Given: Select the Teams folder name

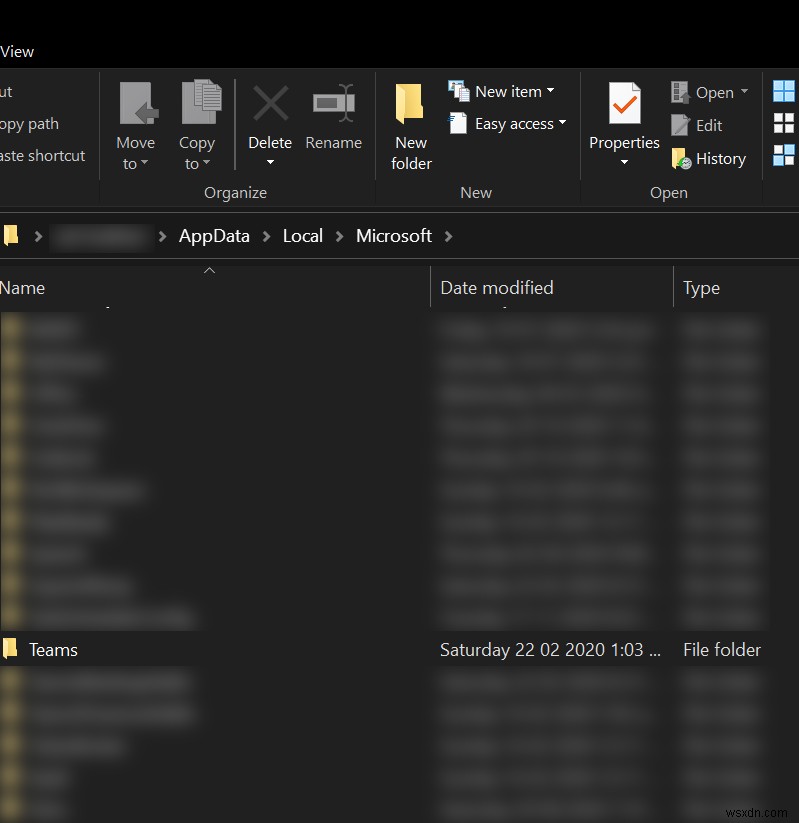Looking at the screenshot, I should click(54, 650).
